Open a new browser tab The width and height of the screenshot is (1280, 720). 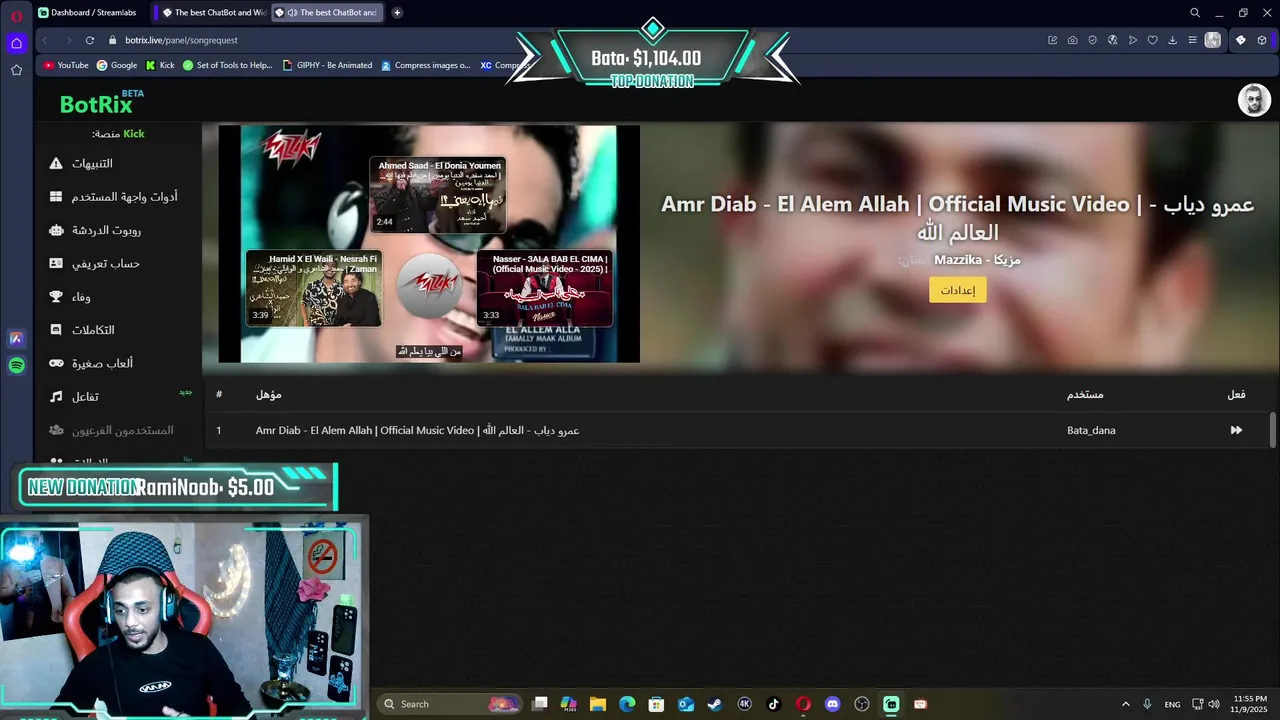click(x=397, y=13)
